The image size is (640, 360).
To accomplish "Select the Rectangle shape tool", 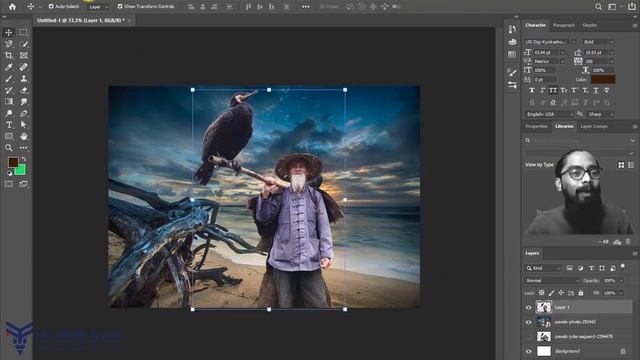I will [9, 136].
